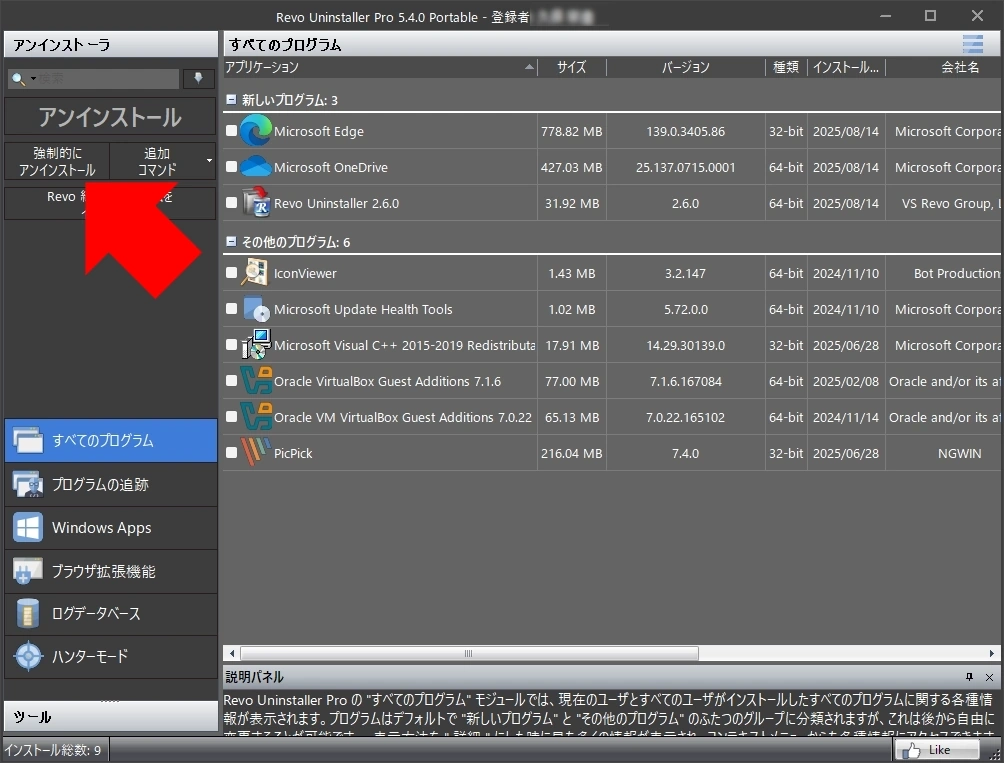Click 強制的にアンインストール button
Viewport: 1004px width, 763px height.
(57, 161)
